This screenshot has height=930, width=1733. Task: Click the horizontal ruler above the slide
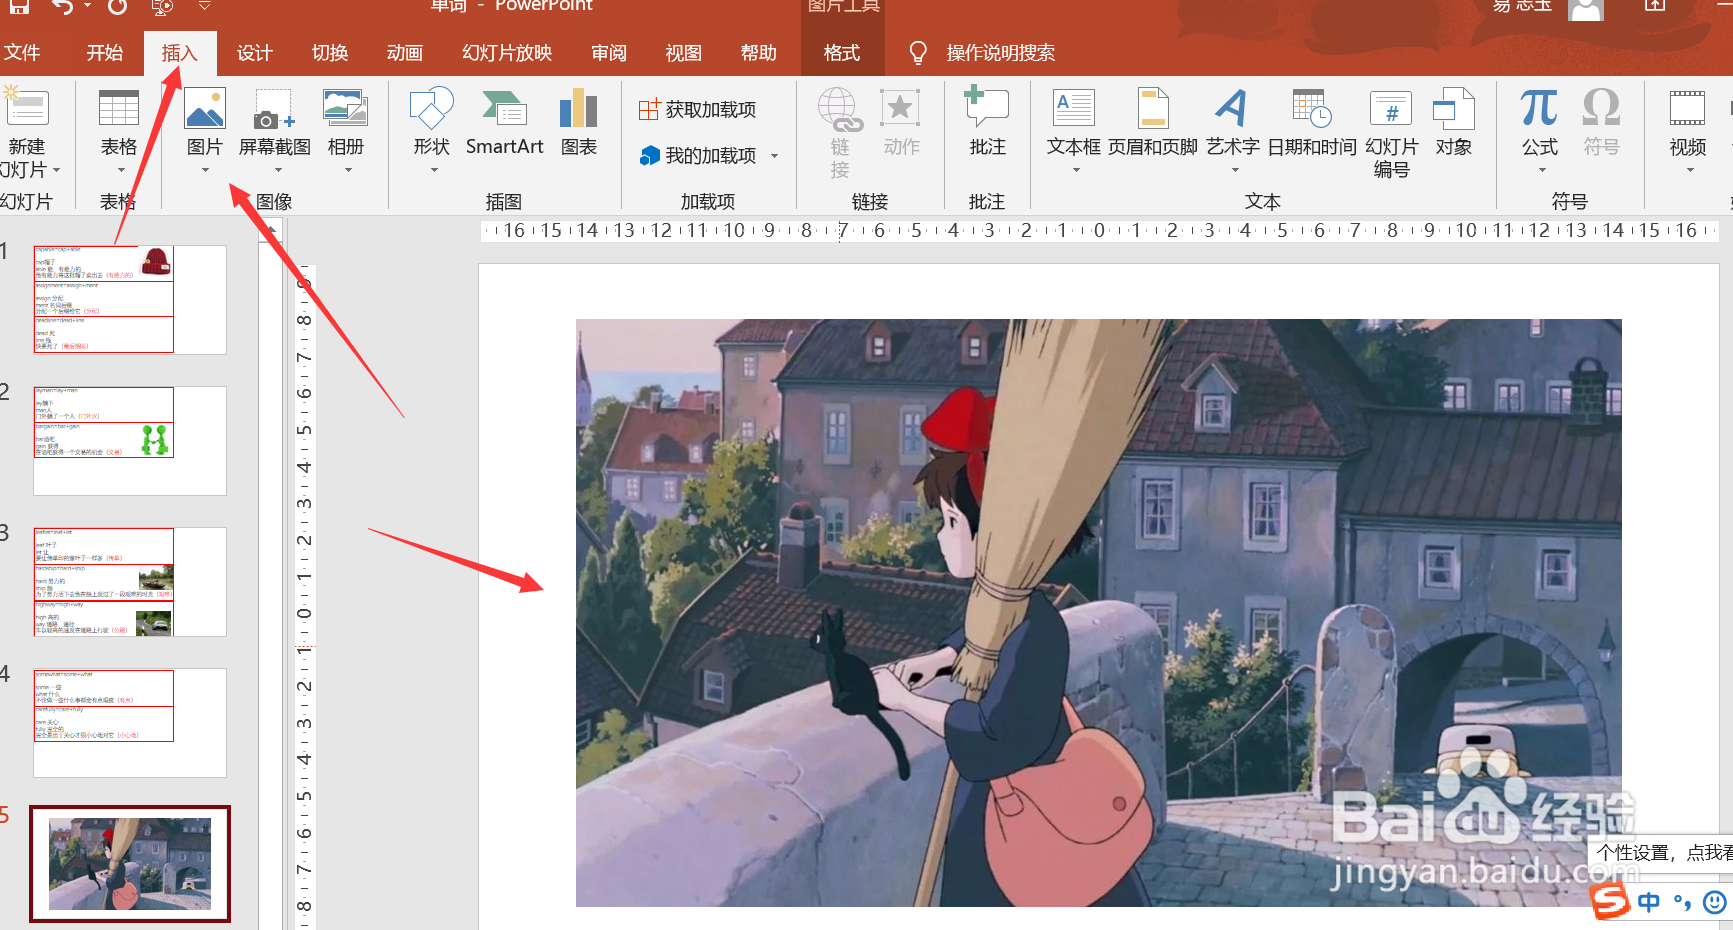pos(1098,231)
